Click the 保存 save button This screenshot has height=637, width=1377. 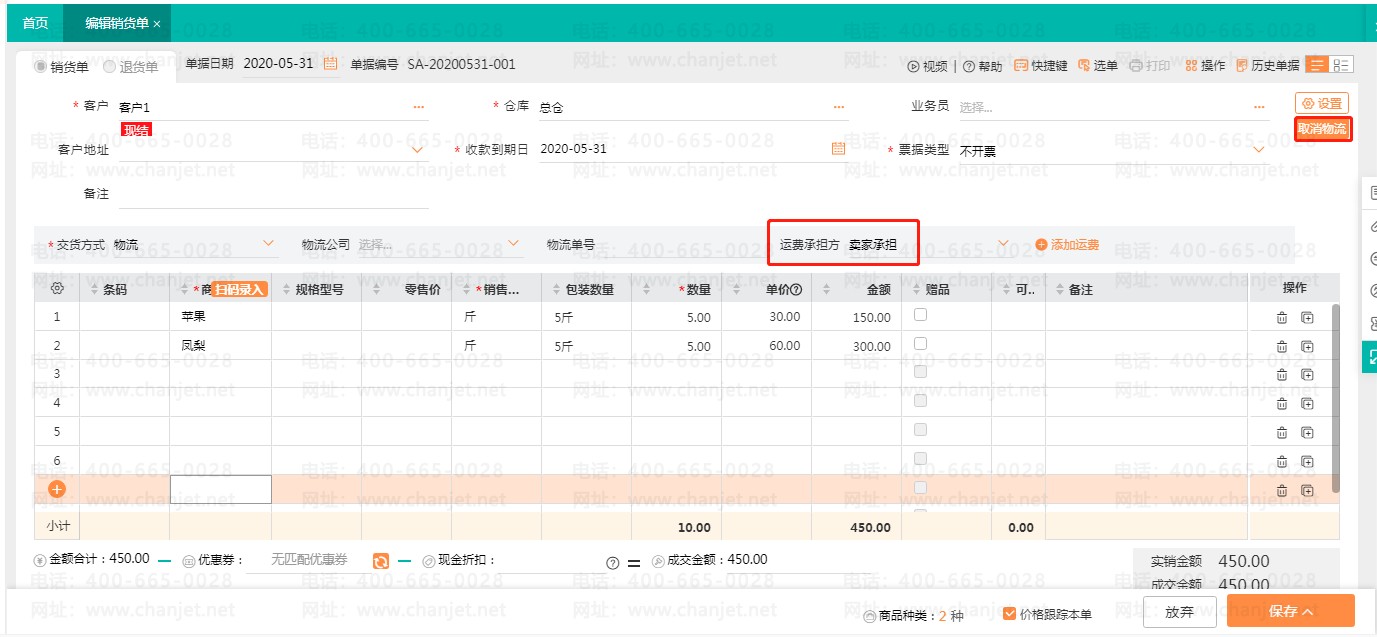pos(1290,611)
